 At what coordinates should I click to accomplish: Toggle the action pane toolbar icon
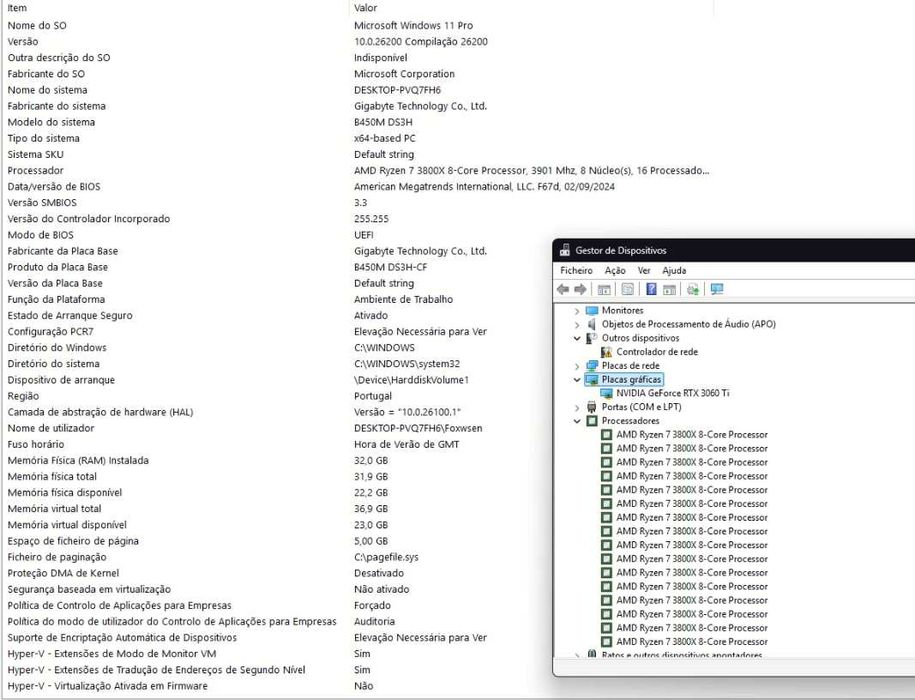[x=669, y=289]
